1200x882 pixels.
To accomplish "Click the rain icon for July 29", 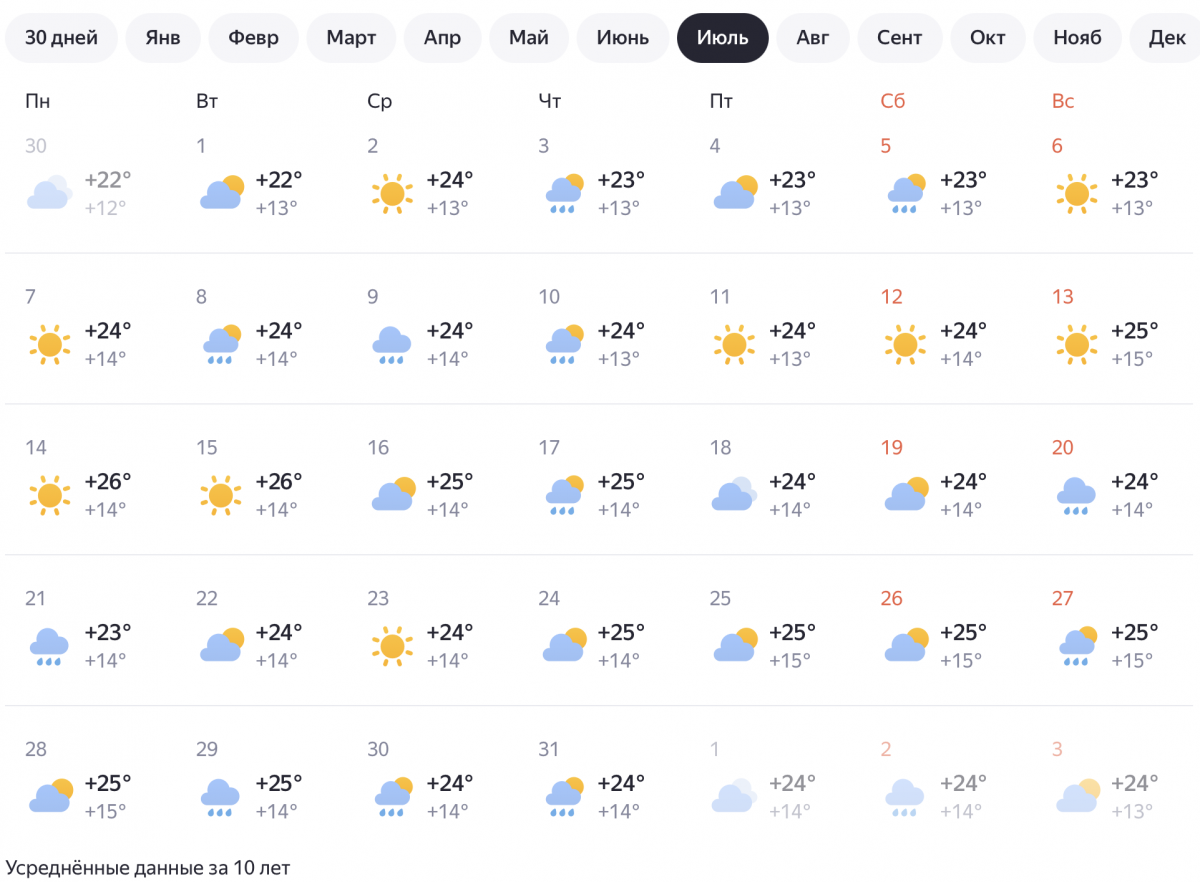I will 220,797.
